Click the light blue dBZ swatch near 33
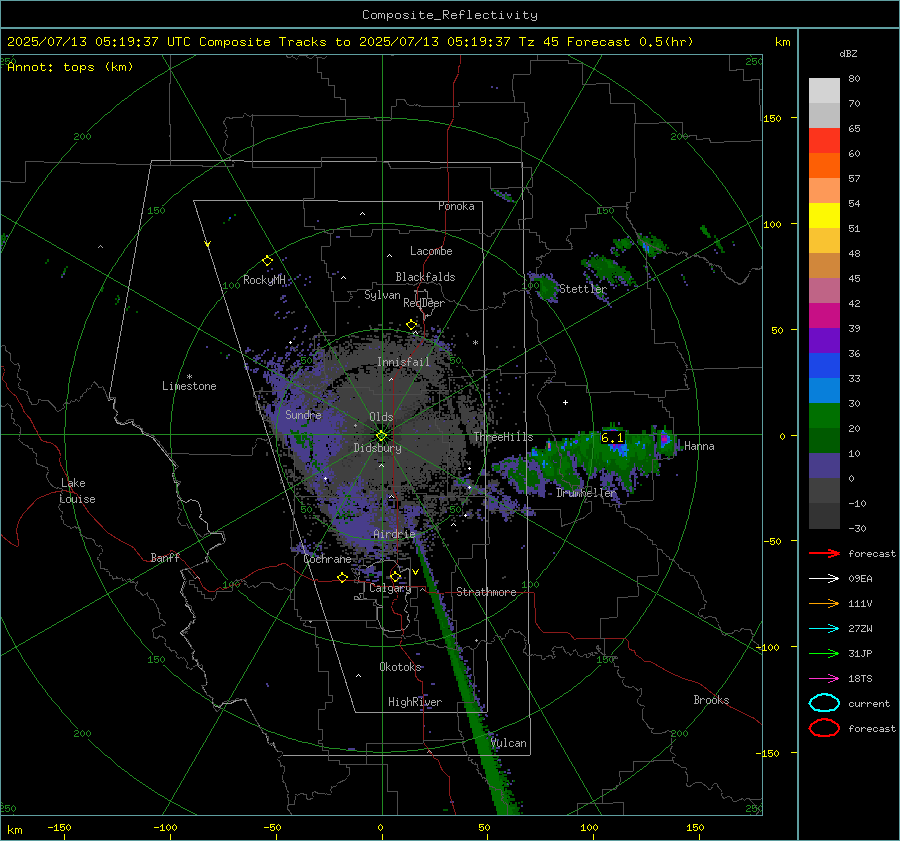 [824, 390]
